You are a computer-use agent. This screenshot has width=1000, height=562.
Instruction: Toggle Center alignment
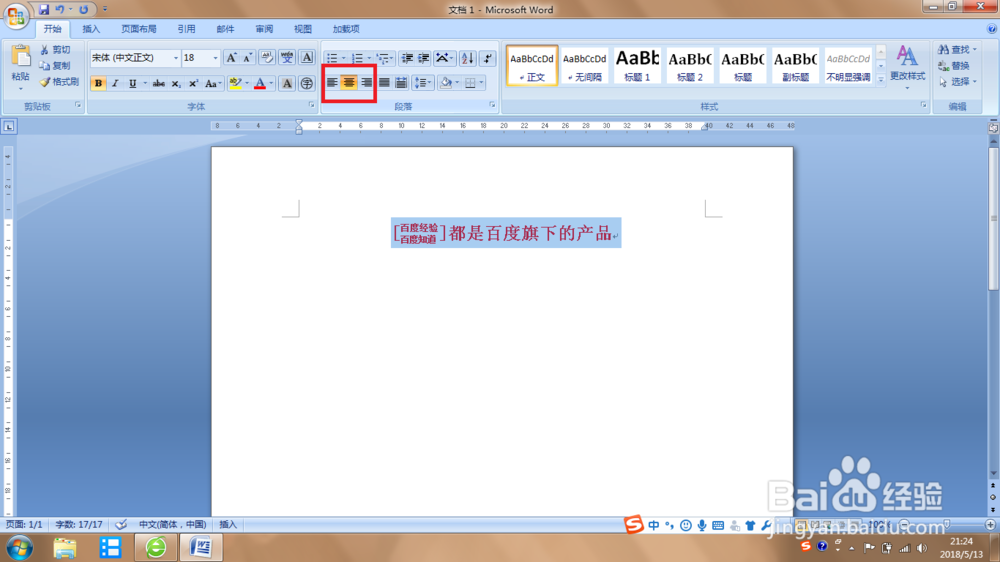(x=349, y=82)
